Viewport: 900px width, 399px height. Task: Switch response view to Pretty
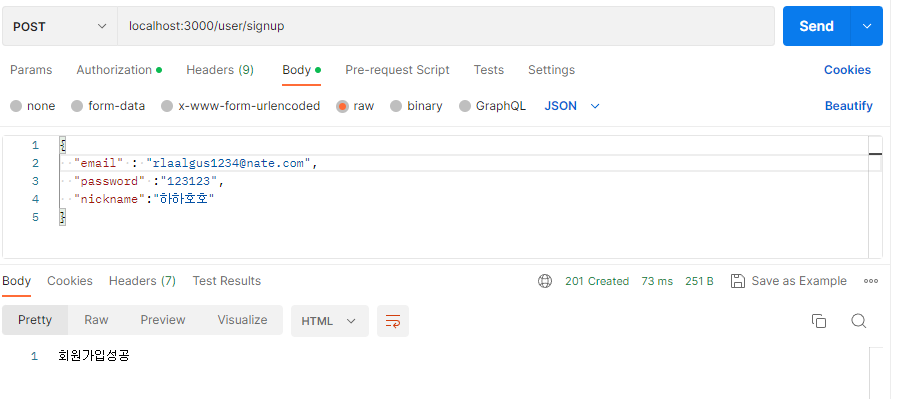pyautogui.click(x=35, y=320)
